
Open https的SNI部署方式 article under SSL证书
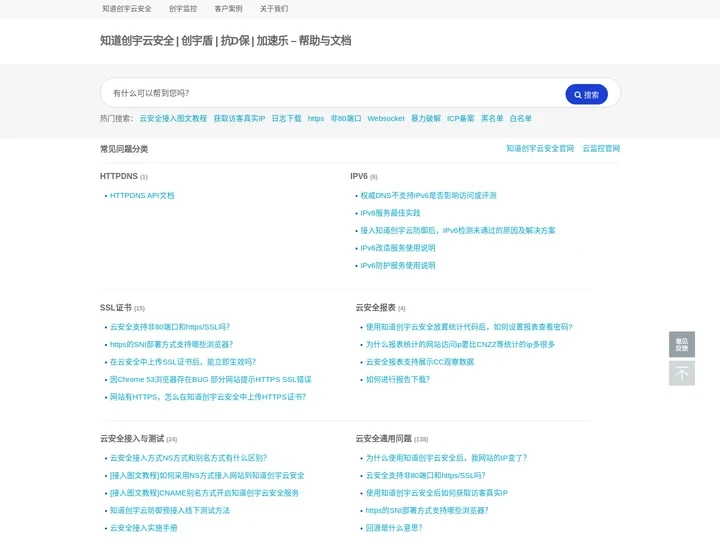[x=171, y=344]
